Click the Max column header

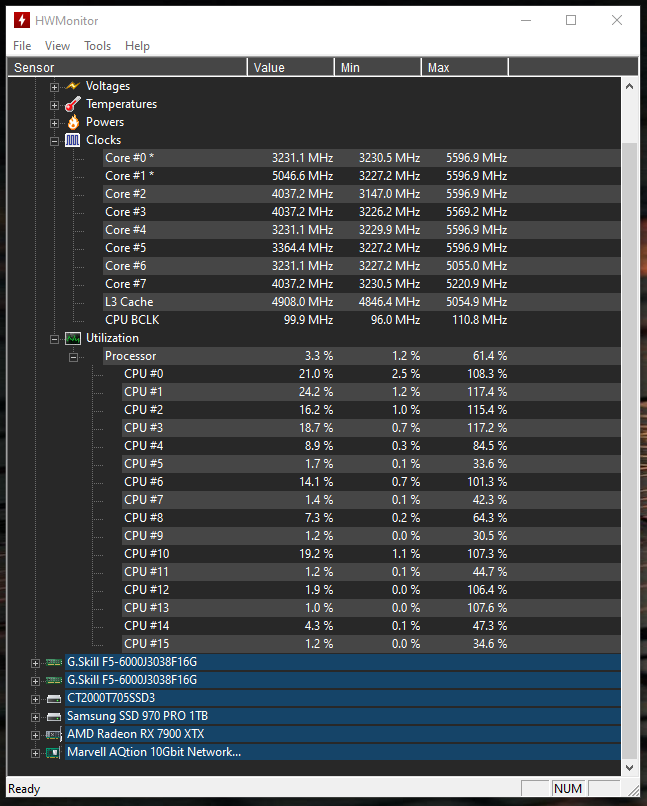(x=465, y=67)
